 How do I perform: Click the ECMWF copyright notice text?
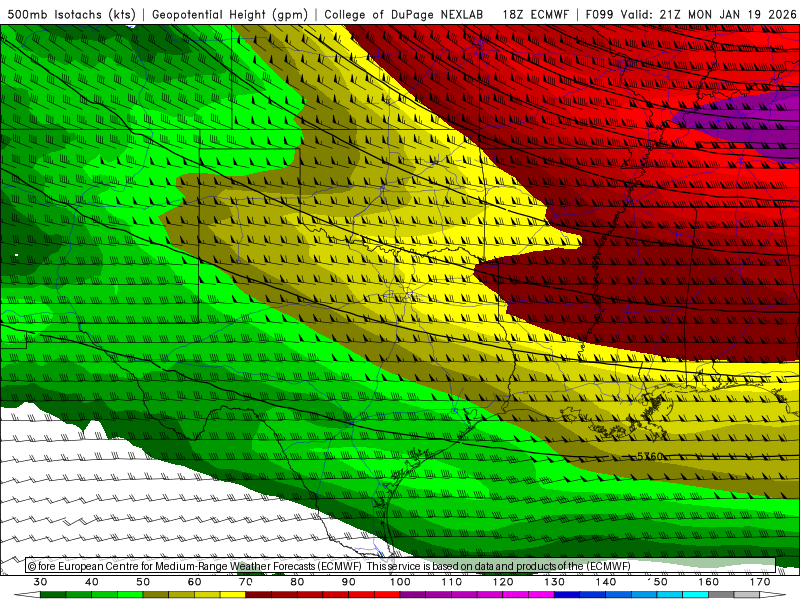(329, 566)
